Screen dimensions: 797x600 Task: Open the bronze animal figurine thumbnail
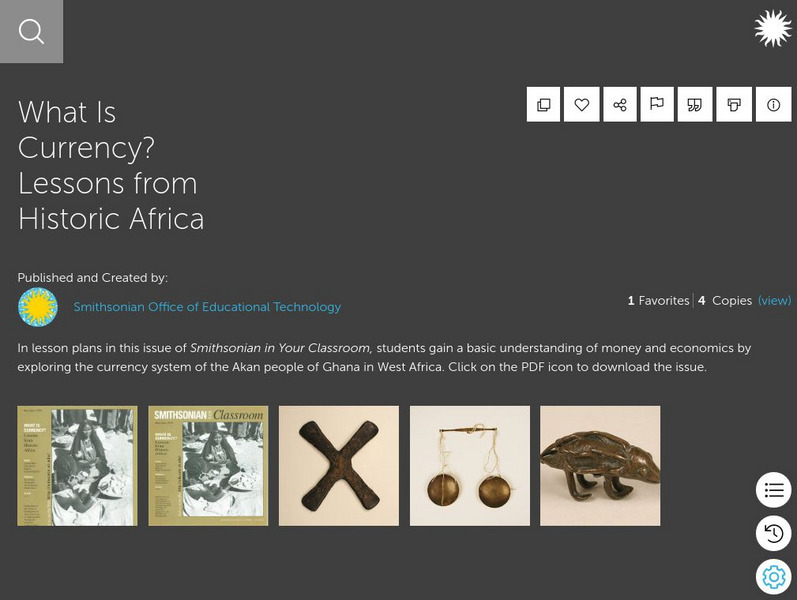click(600, 465)
